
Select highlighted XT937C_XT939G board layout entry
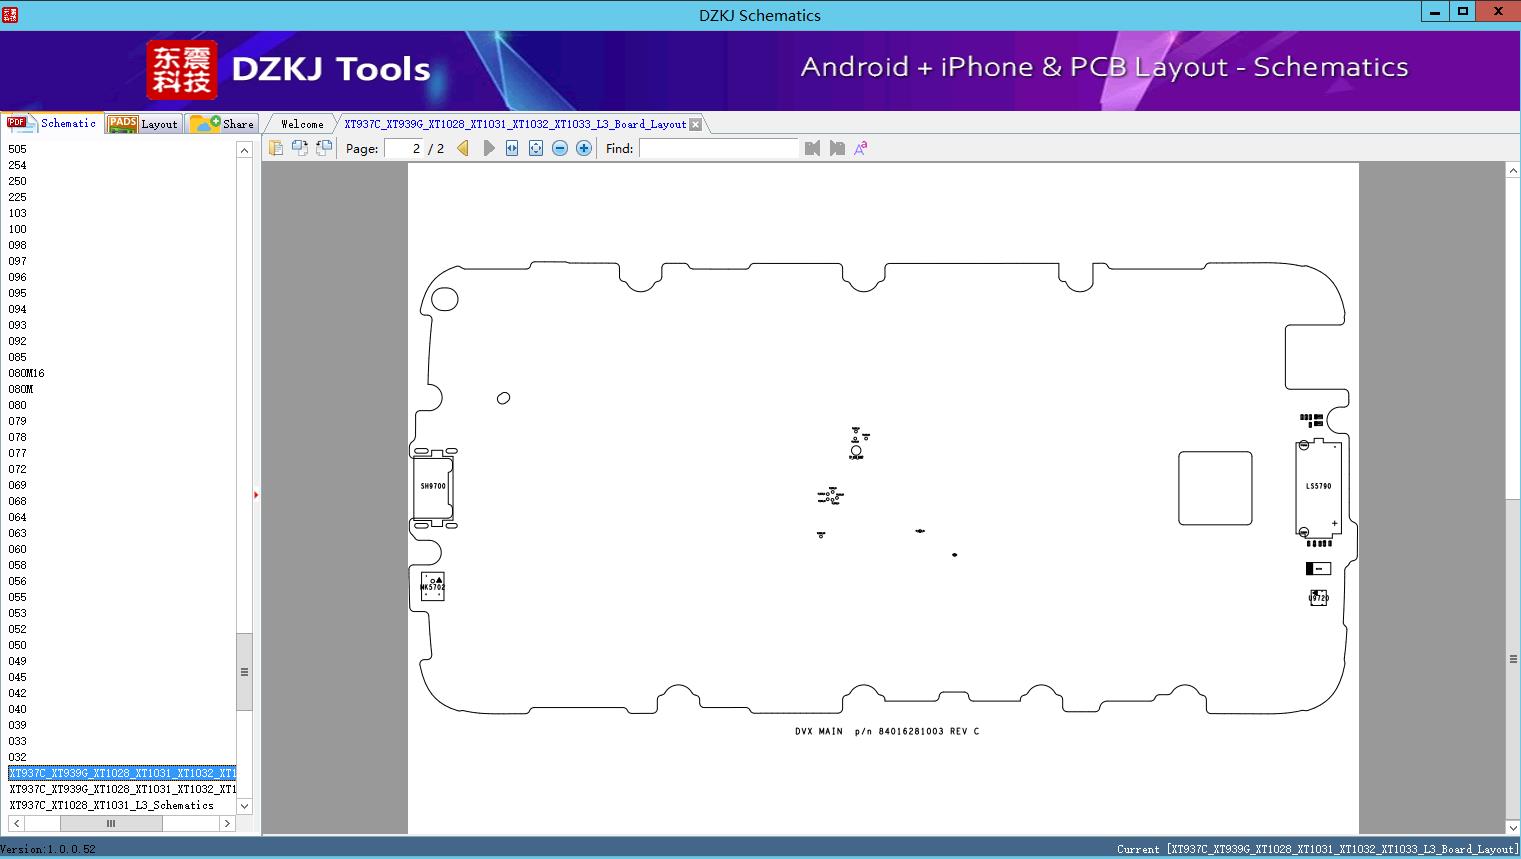pyautogui.click(x=122, y=773)
